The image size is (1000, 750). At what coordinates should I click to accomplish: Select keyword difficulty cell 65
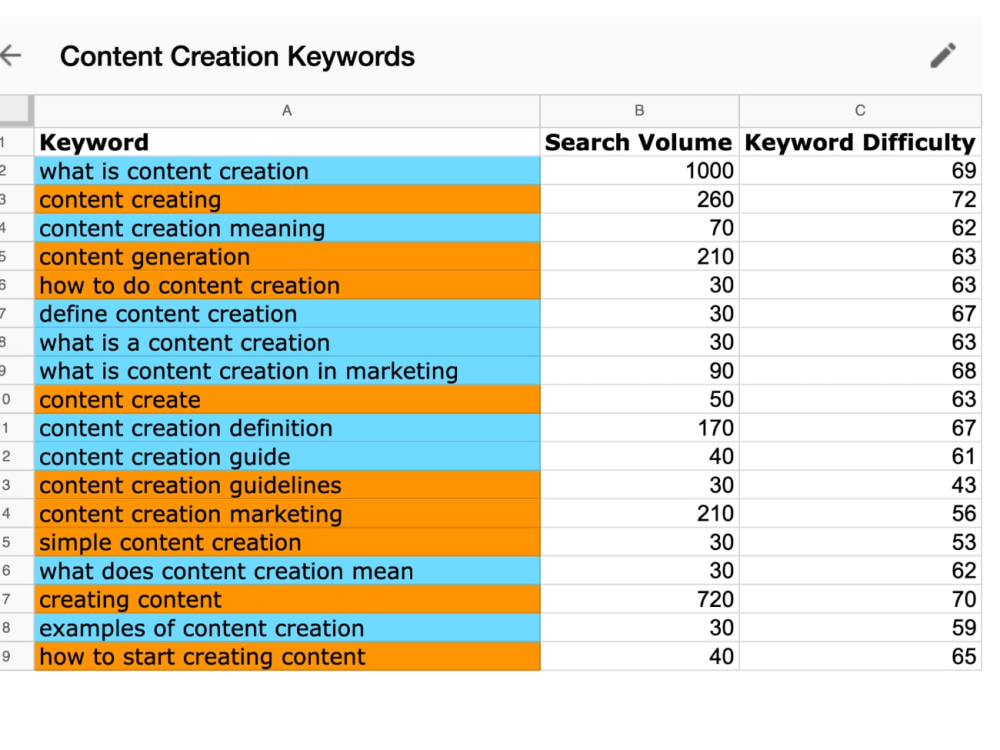(860, 656)
